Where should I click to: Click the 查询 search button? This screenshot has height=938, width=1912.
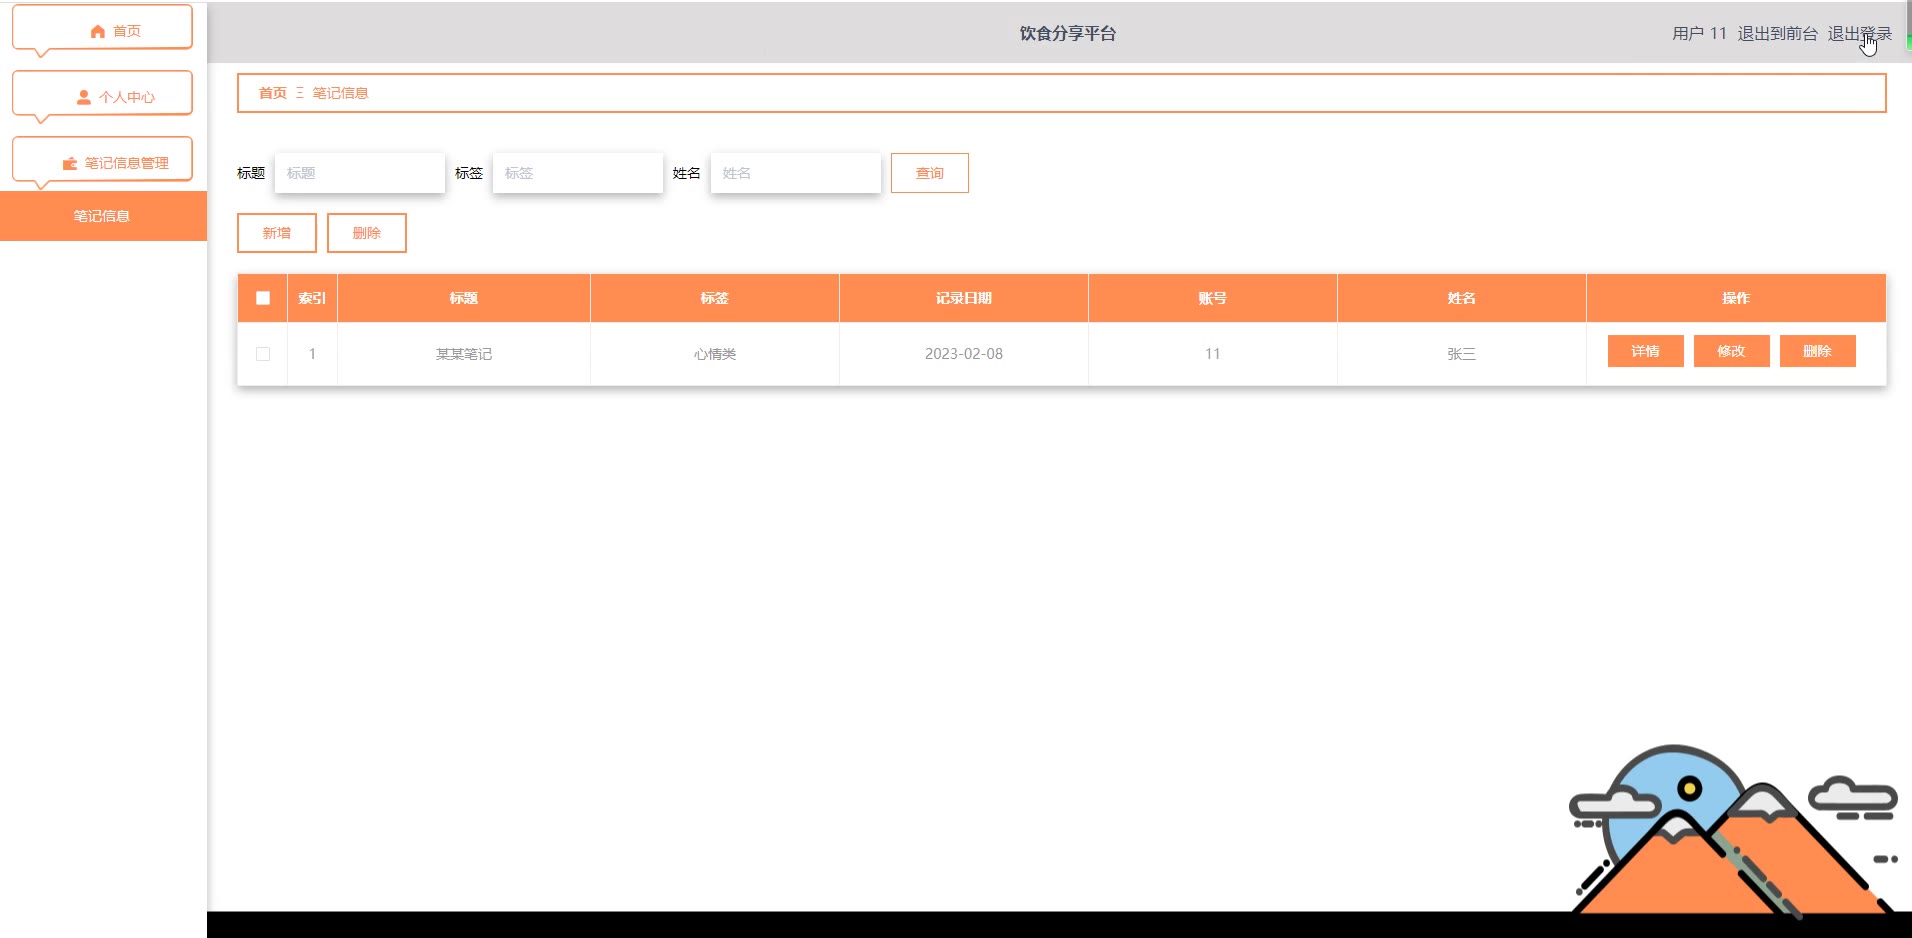click(x=930, y=173)
